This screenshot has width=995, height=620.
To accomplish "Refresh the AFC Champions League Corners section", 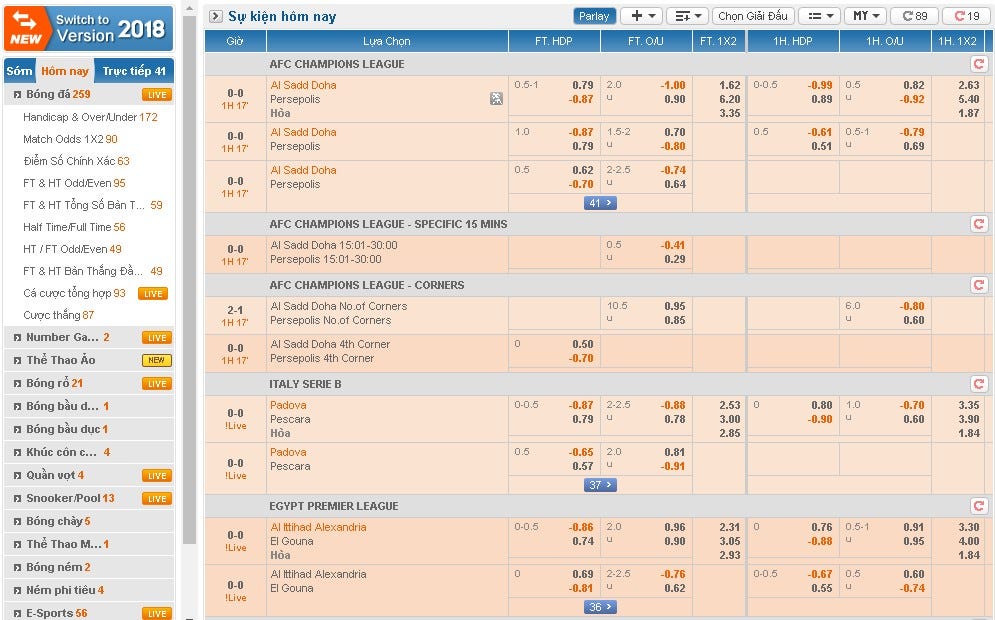I will pos(979,285).
